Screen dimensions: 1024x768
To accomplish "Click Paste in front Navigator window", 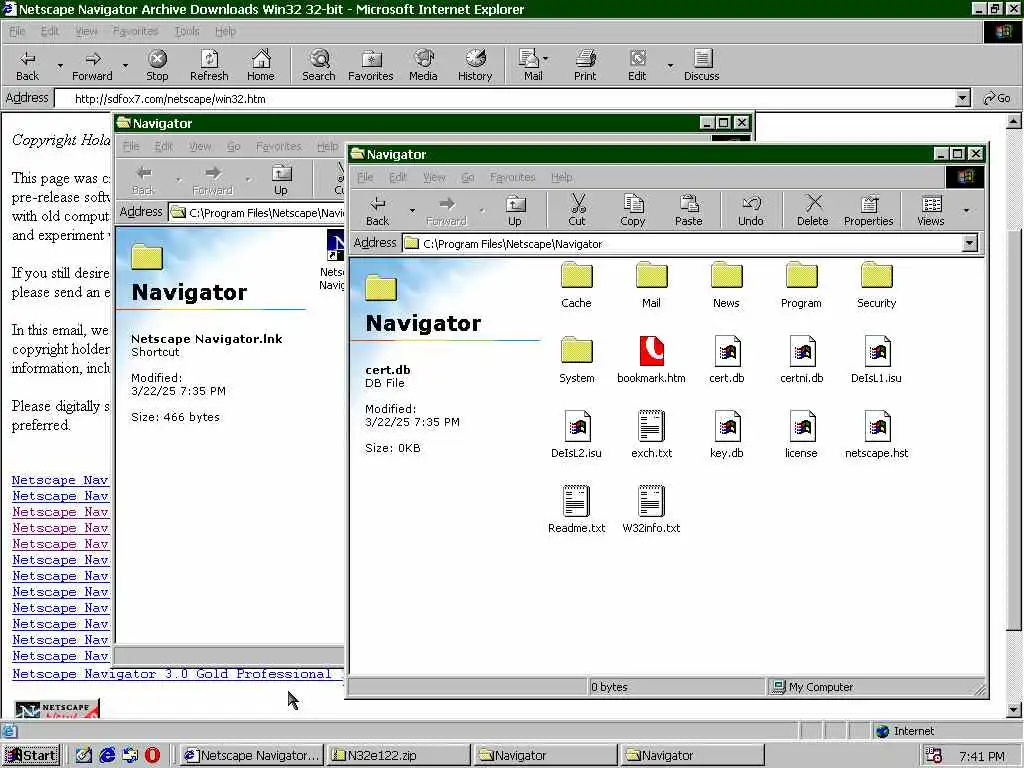I will pyautogui.click(x=688, y=210).
